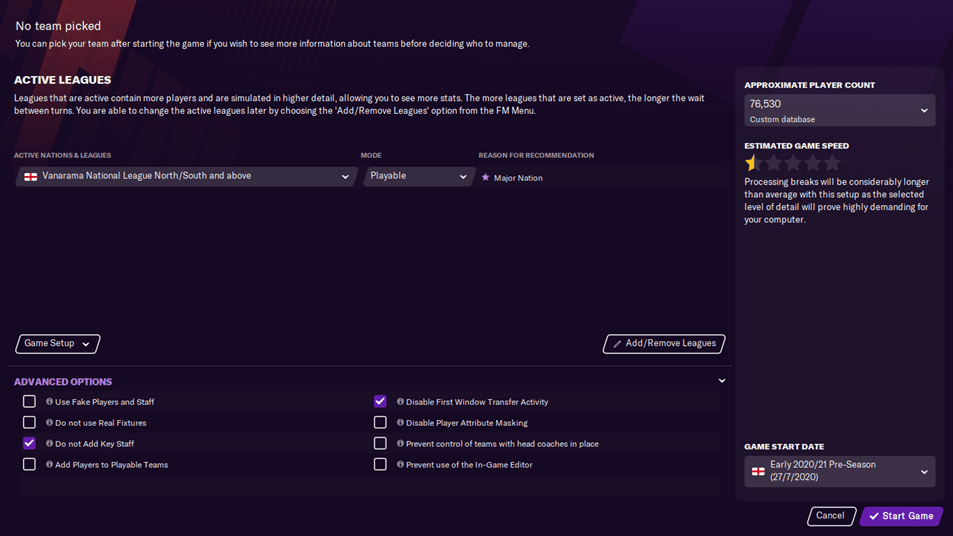Open the Playable mode dropdown

click(x=417, y=177)
